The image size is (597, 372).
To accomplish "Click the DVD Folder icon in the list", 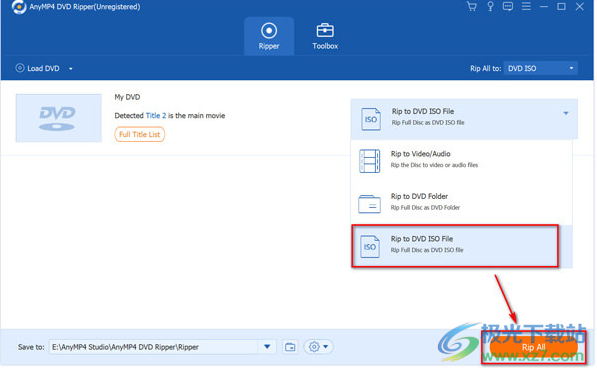I will pos(369,204).
